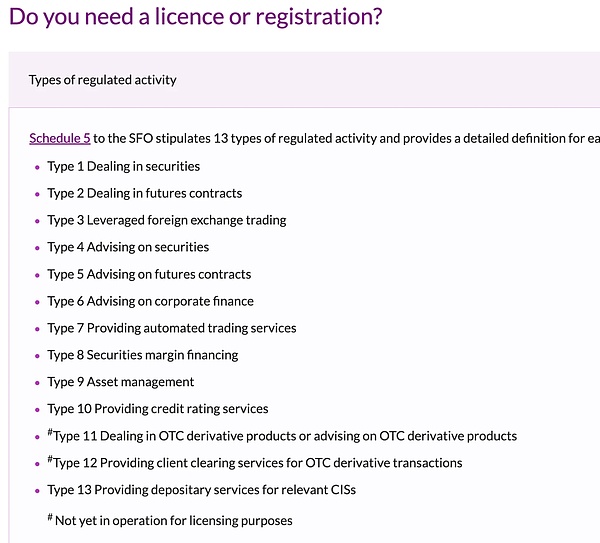Viewport: 600px width, 543px height.
Task: Click Type 10 Providing credit rating services
Action: point(157,409)
